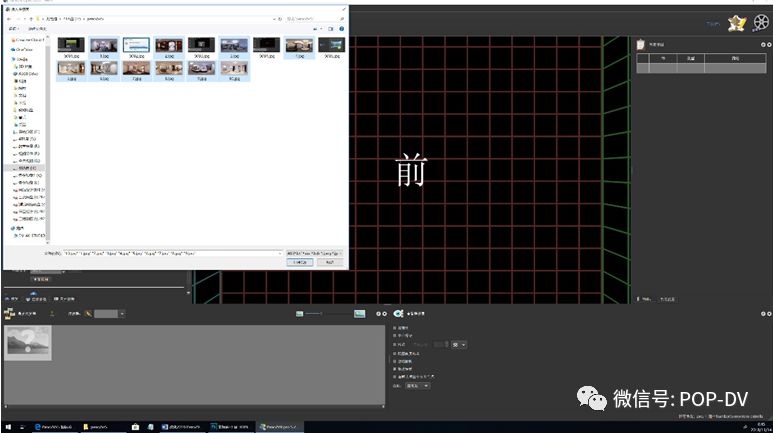The width and height of the screenshot is (773, 433).
Task: Confirm with the Open button in file dialog
Action: (x=300, y=262)
